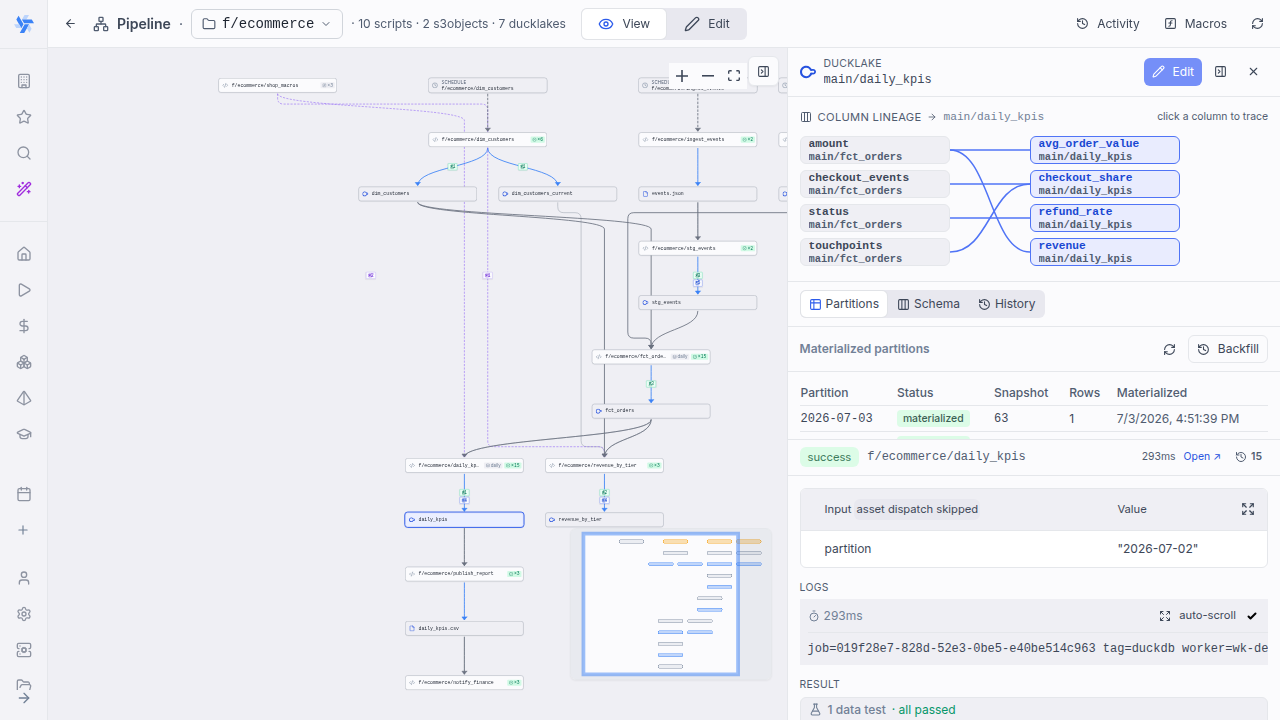Image resolution: width=1280 pixels, height=720 pixels.
Task: Open the Activity view
Action: (1107, 24)
